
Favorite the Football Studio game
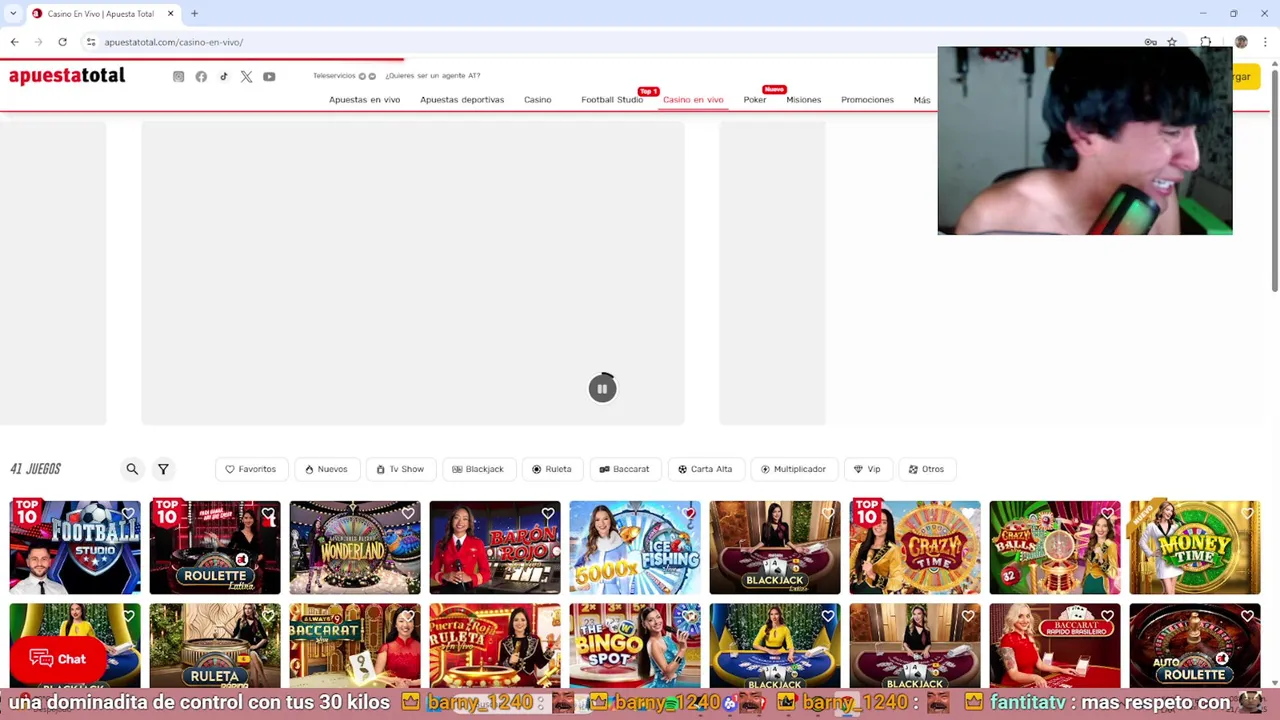tap(128, 514)
